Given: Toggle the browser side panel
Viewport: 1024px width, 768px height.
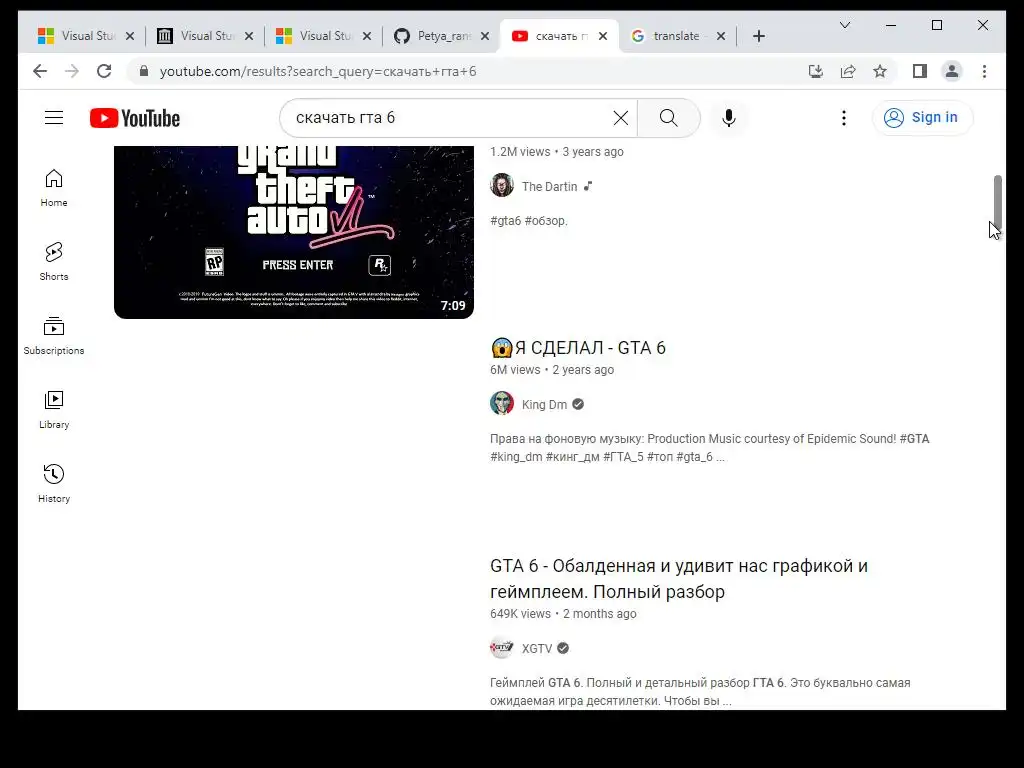Looking at the screenshot, I should coord(920,71).
